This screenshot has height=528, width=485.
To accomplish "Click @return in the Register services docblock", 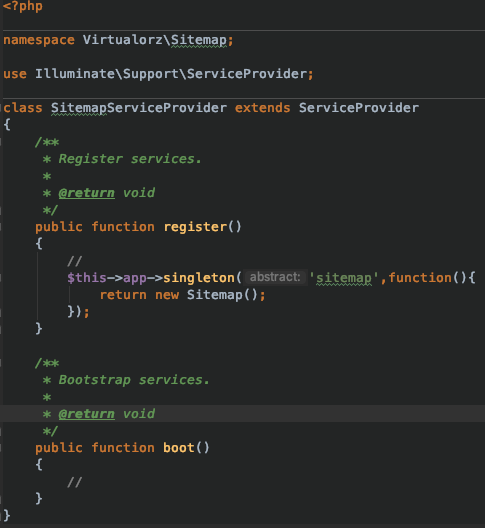I will (x=87, y=193).
